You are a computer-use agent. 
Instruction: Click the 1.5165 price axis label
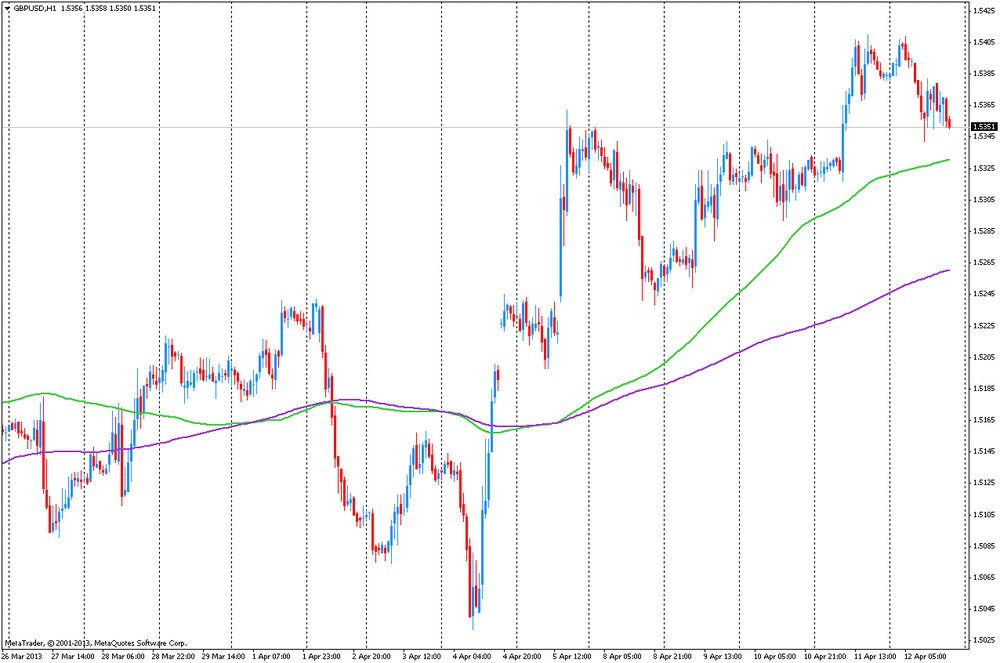(x=985, y=419)
